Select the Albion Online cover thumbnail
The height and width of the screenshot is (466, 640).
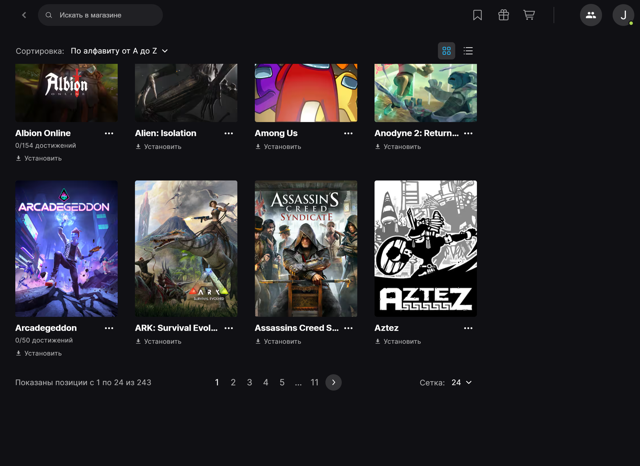coord(67,93)
